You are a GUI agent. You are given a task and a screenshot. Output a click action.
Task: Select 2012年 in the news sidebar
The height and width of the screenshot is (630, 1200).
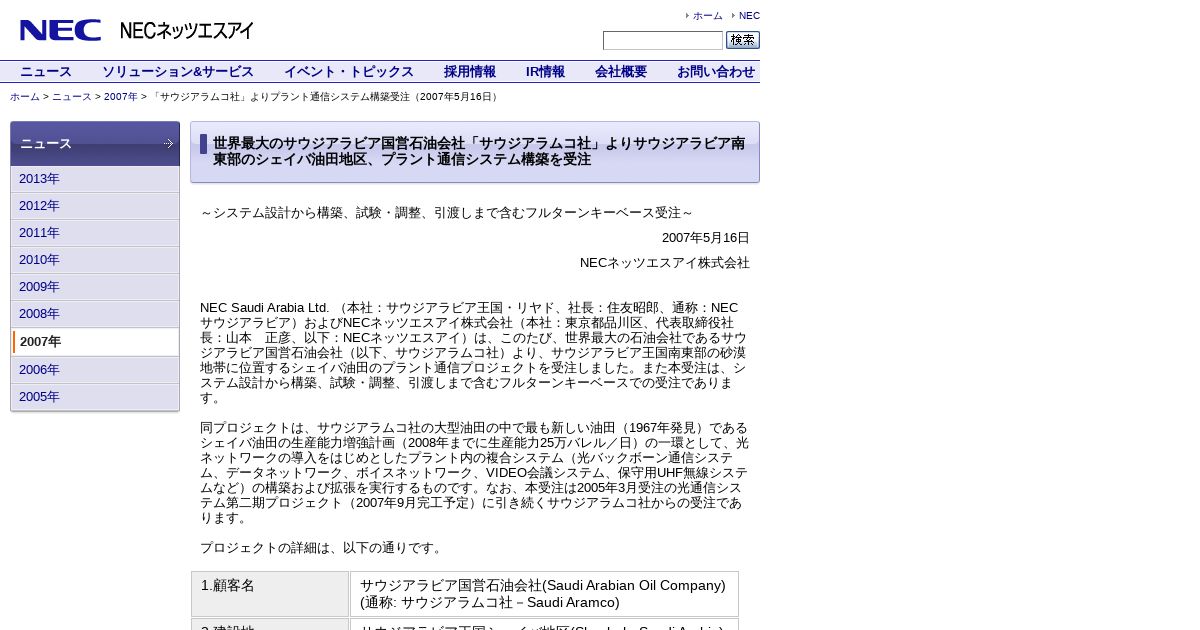(x=95, y=206)
